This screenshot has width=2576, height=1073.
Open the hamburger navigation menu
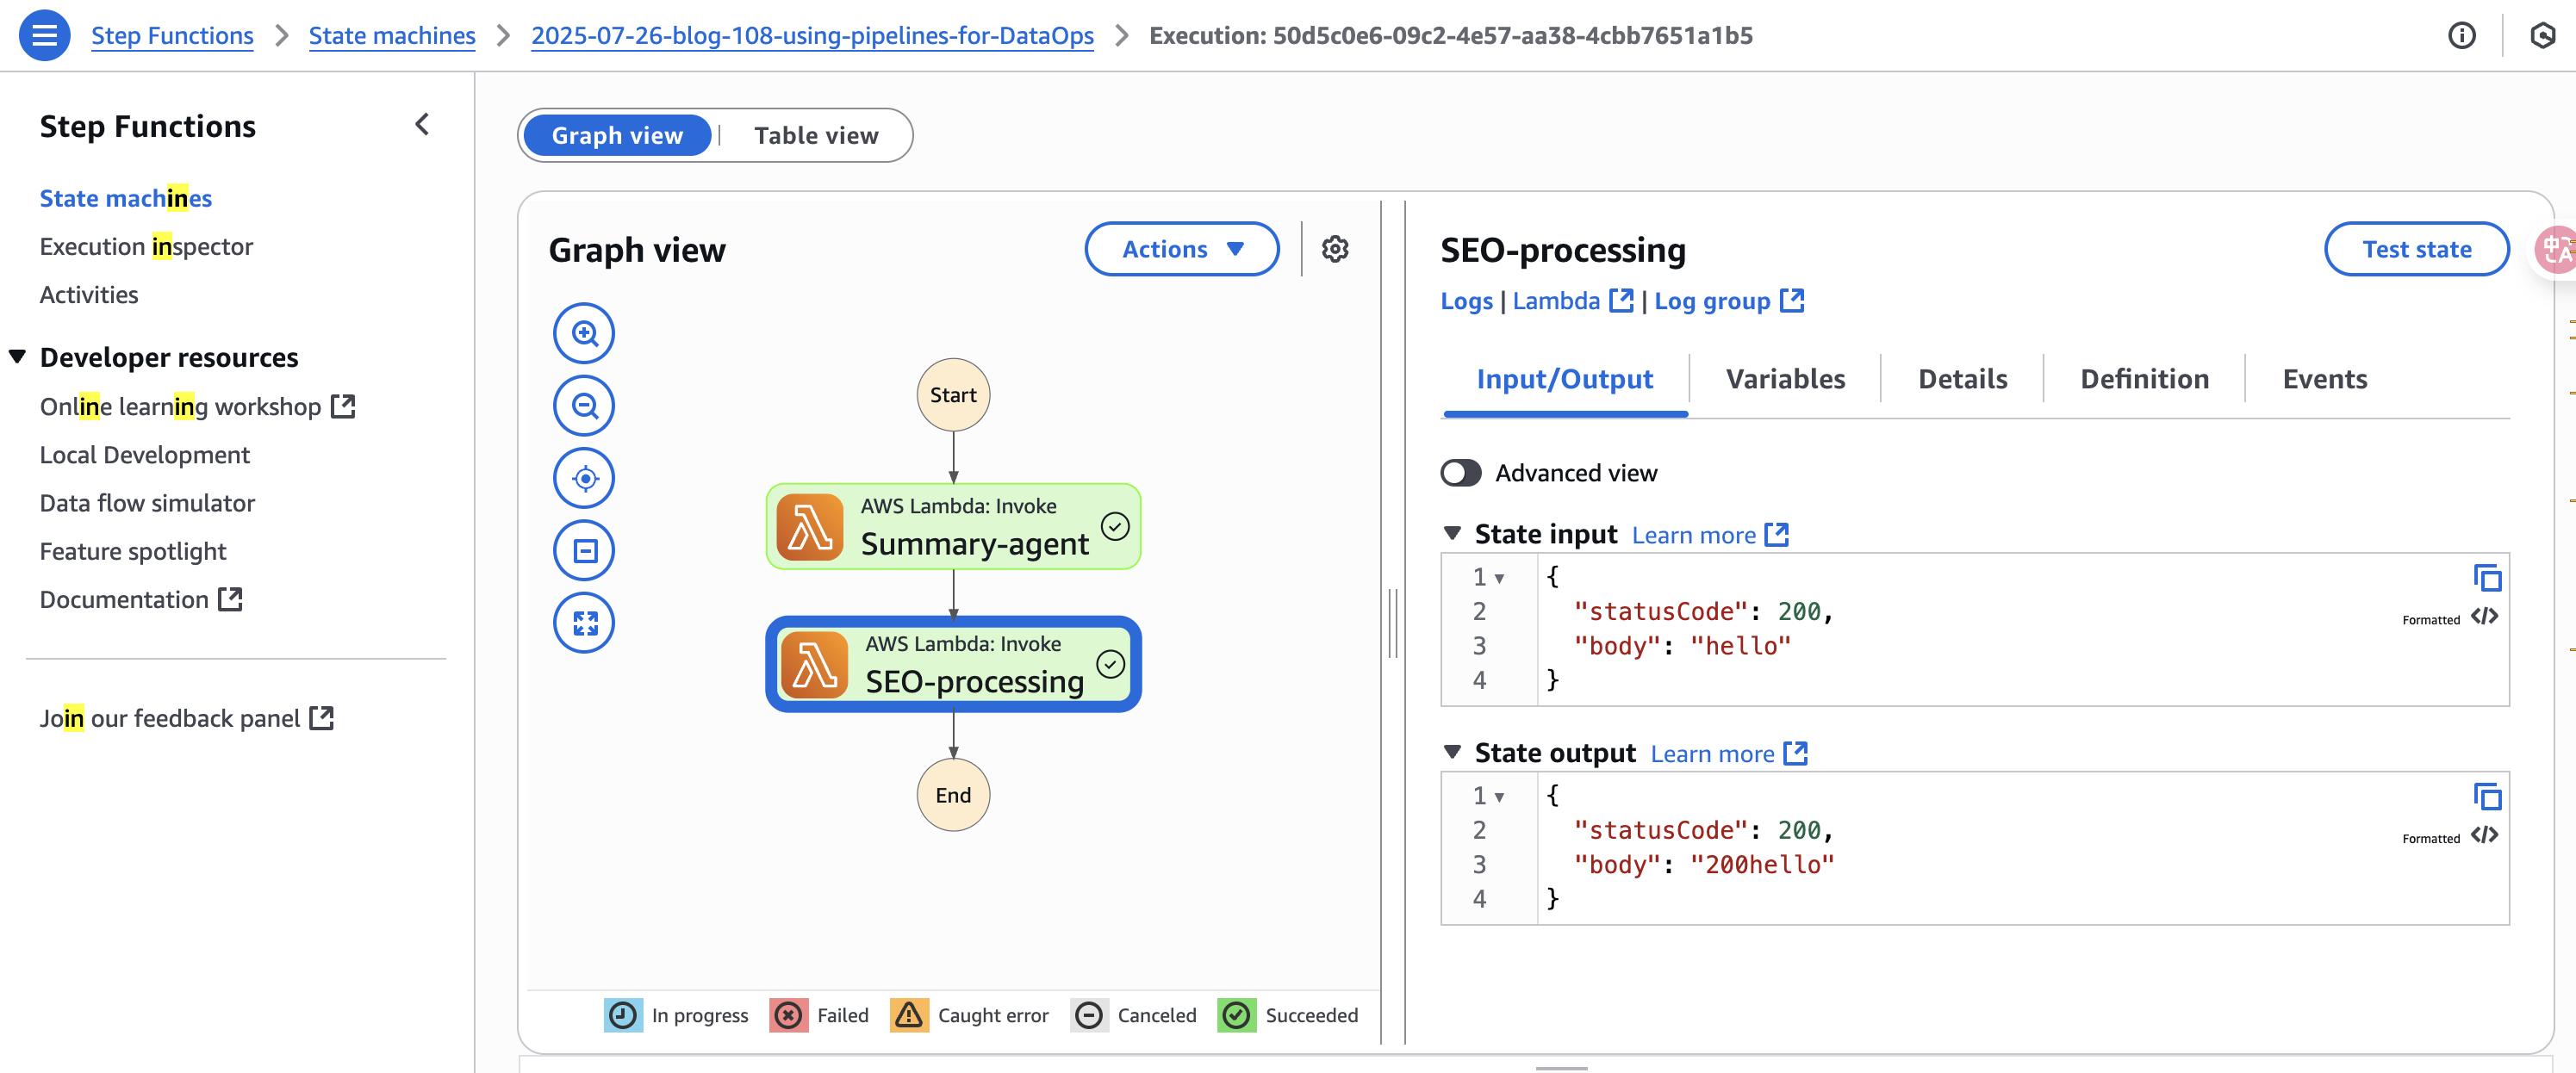[44, 35]
